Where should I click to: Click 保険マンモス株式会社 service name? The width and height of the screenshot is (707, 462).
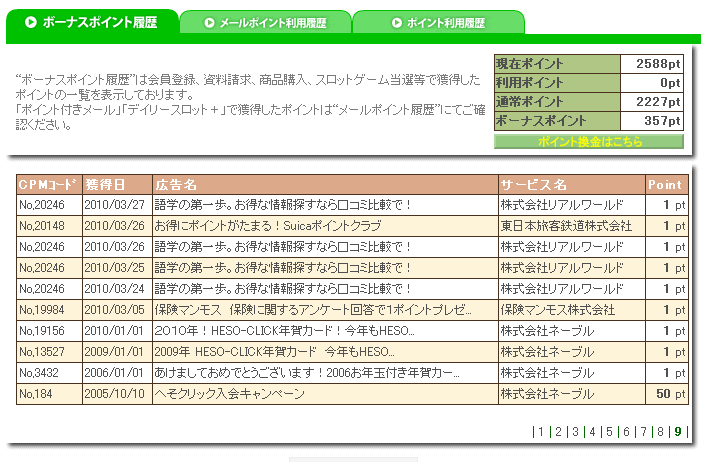click(558, 310)
